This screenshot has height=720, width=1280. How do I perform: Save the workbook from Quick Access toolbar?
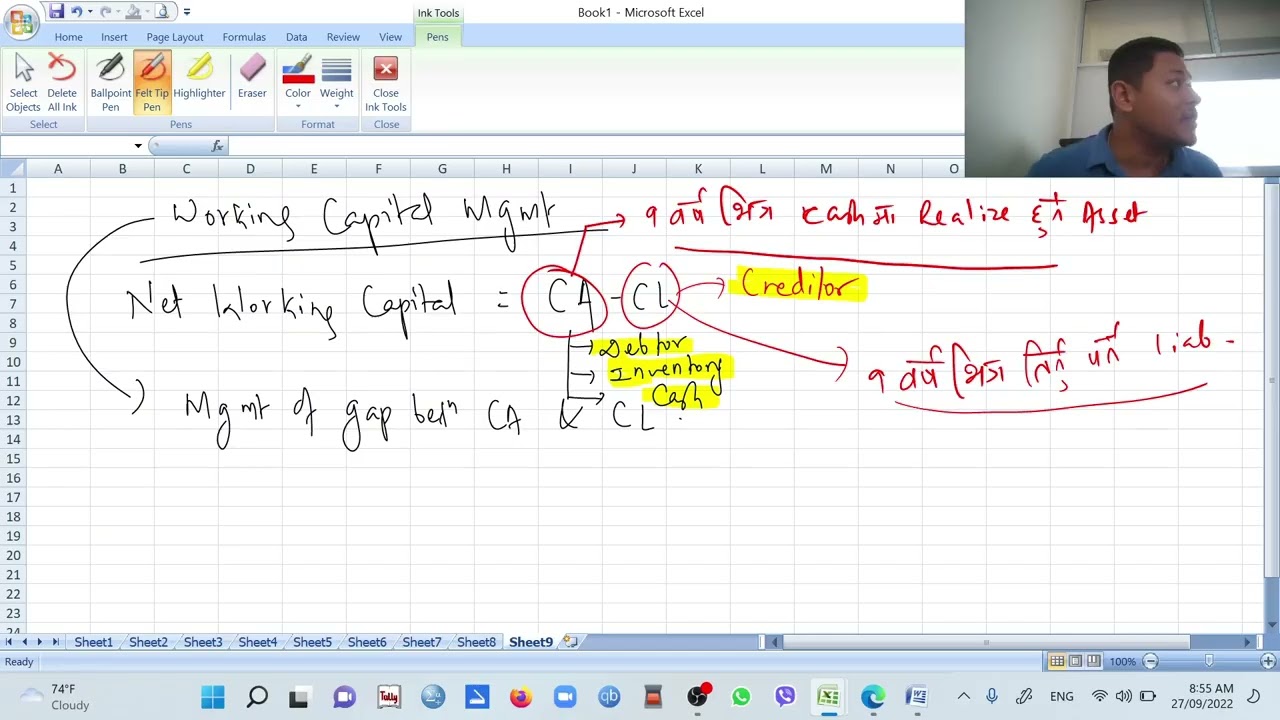(x=56, y=12)
